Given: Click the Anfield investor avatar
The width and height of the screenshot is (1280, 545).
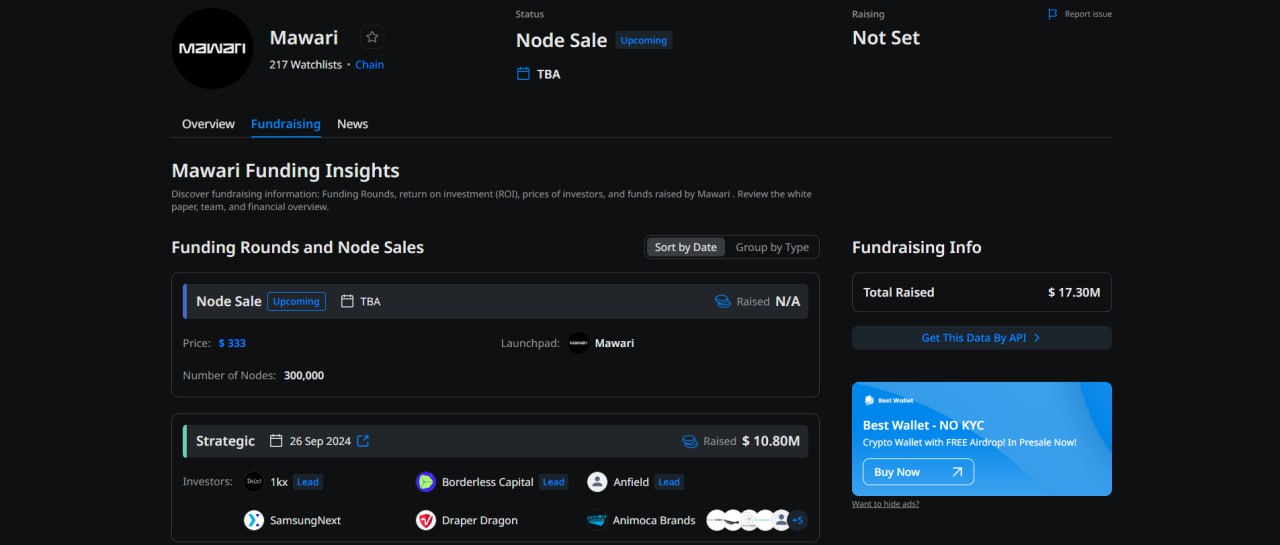Looking at the screenshot, I should coord(597,482).
